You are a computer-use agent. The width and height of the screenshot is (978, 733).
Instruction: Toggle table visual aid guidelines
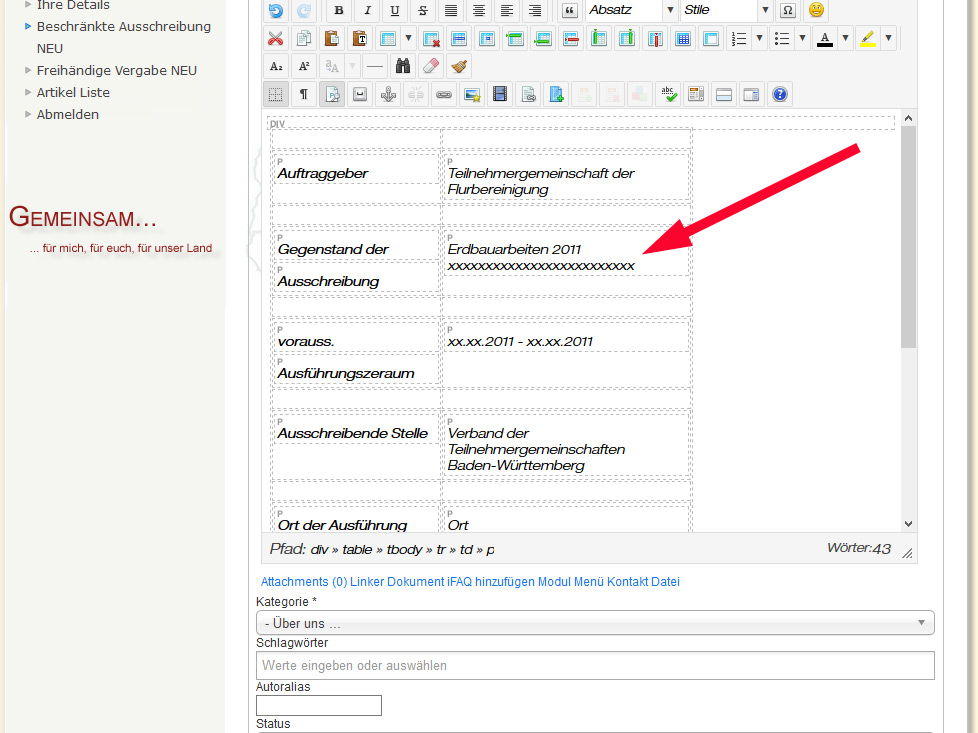(x=275, y=95)
